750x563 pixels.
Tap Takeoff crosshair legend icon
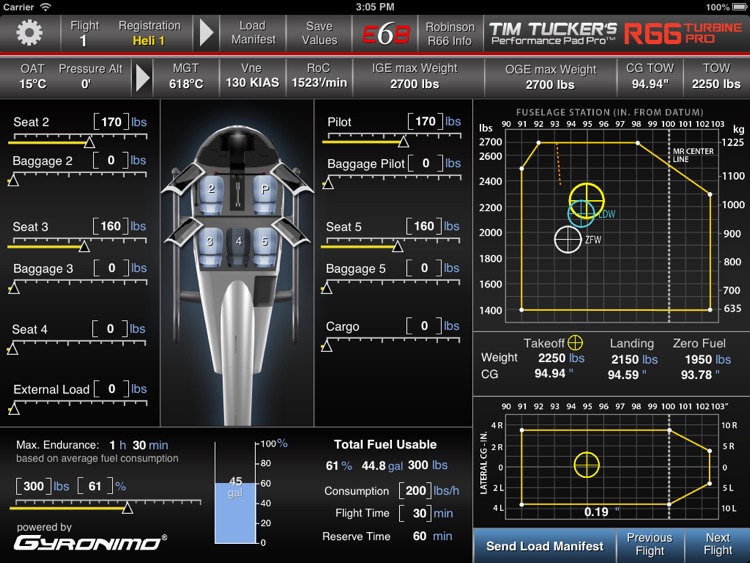pyautogui.click(x=575, y=342)
